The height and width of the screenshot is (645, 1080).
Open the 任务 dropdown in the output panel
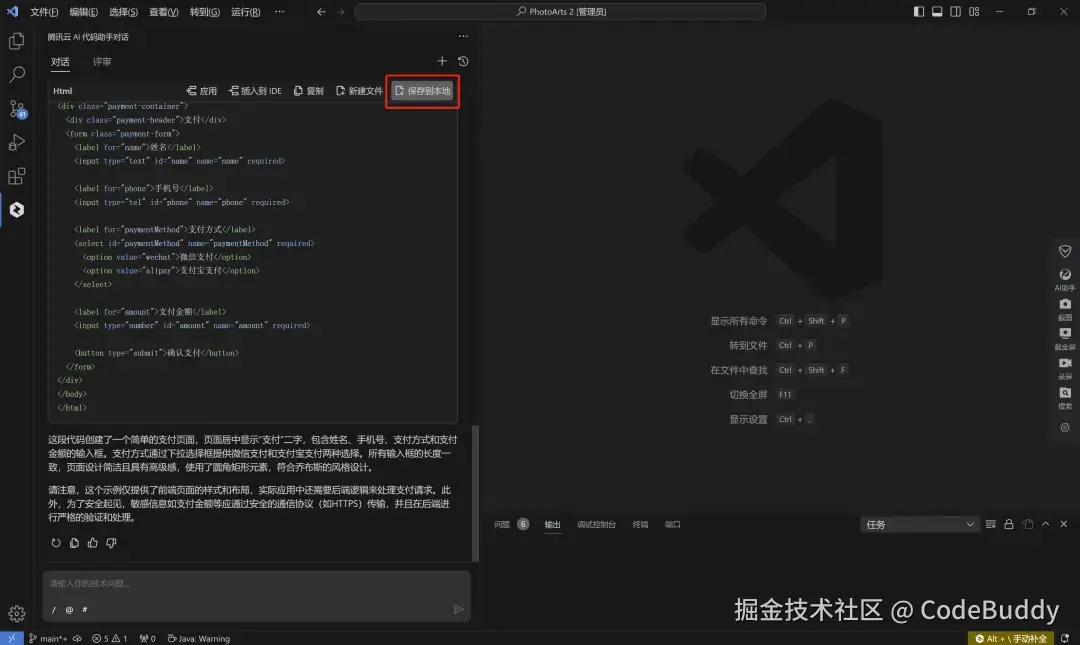coord(918,523)
